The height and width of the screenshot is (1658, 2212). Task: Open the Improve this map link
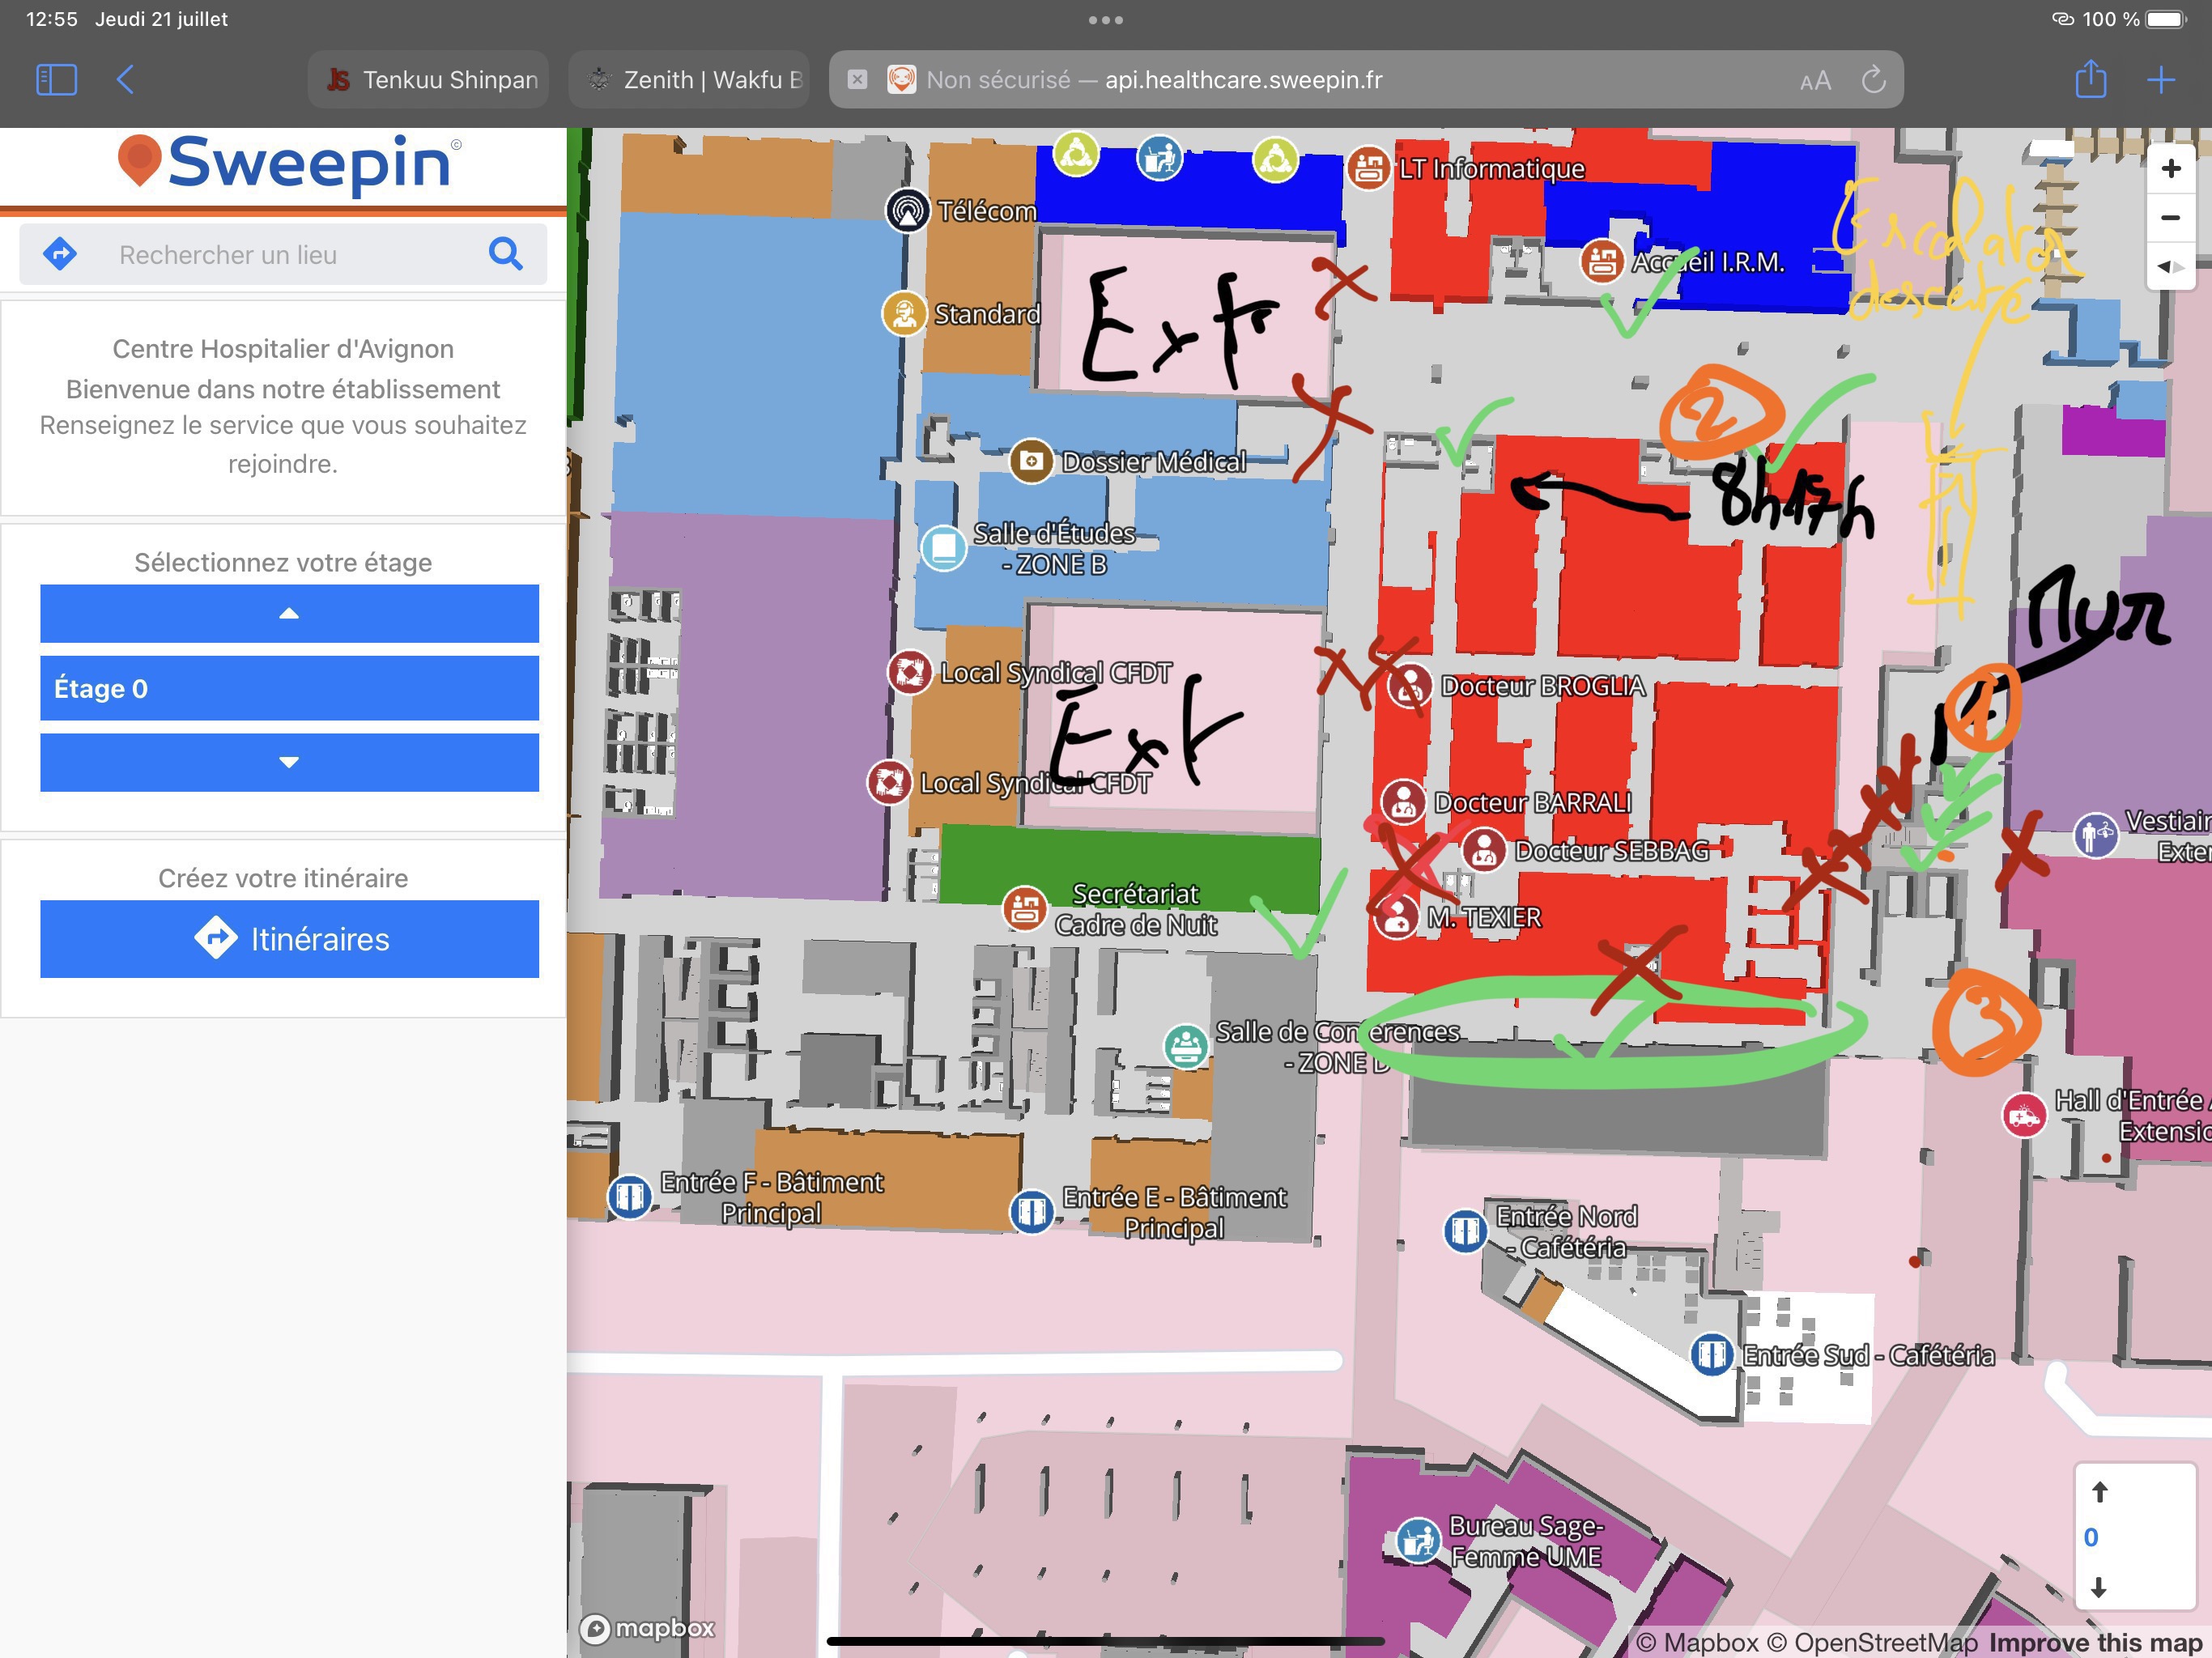[x=2094, y=1642]
